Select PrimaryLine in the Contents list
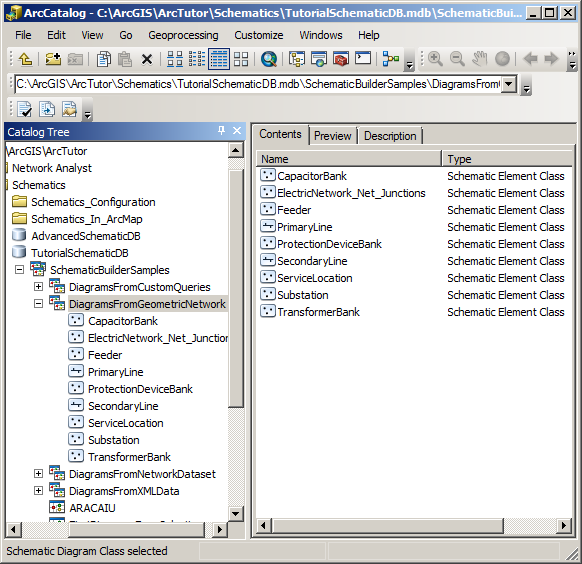Viewport: 582px width, 564px height. coord(305,227)
